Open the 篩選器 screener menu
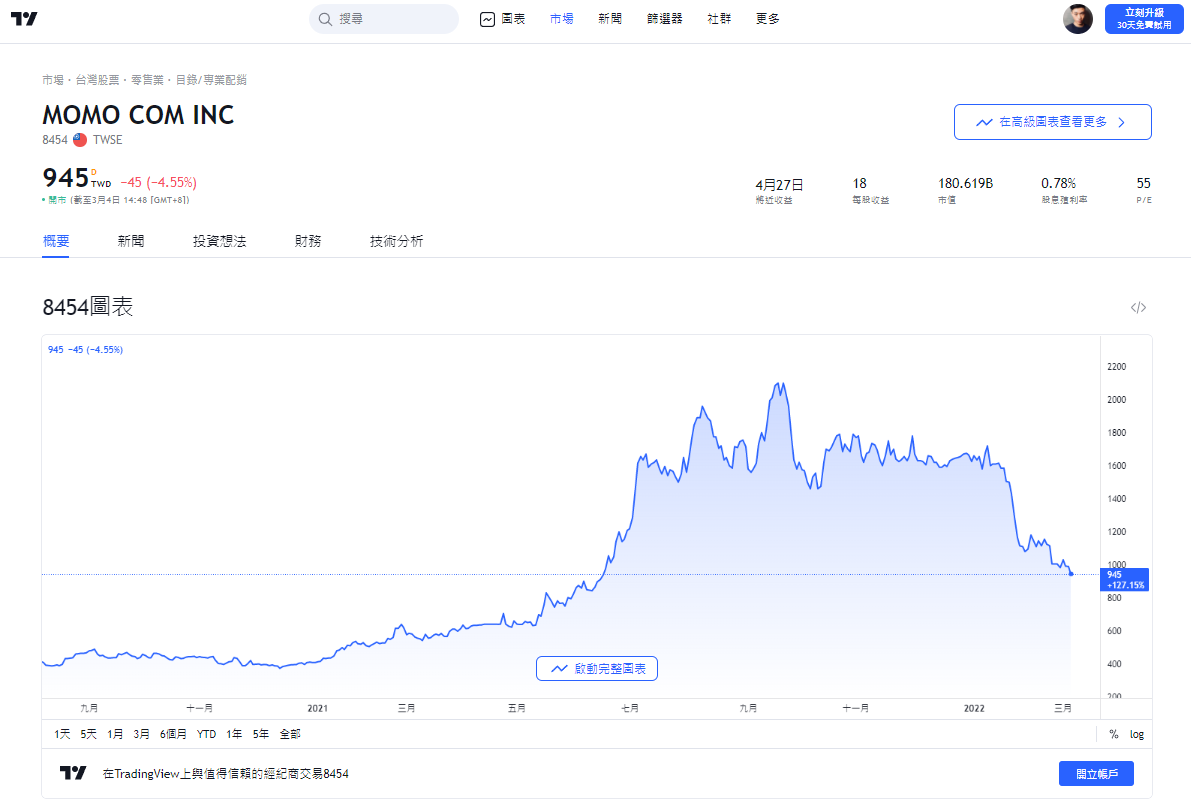Viewport: 1191px width, 808px height. pyautogui.click(x=665, y=19)
